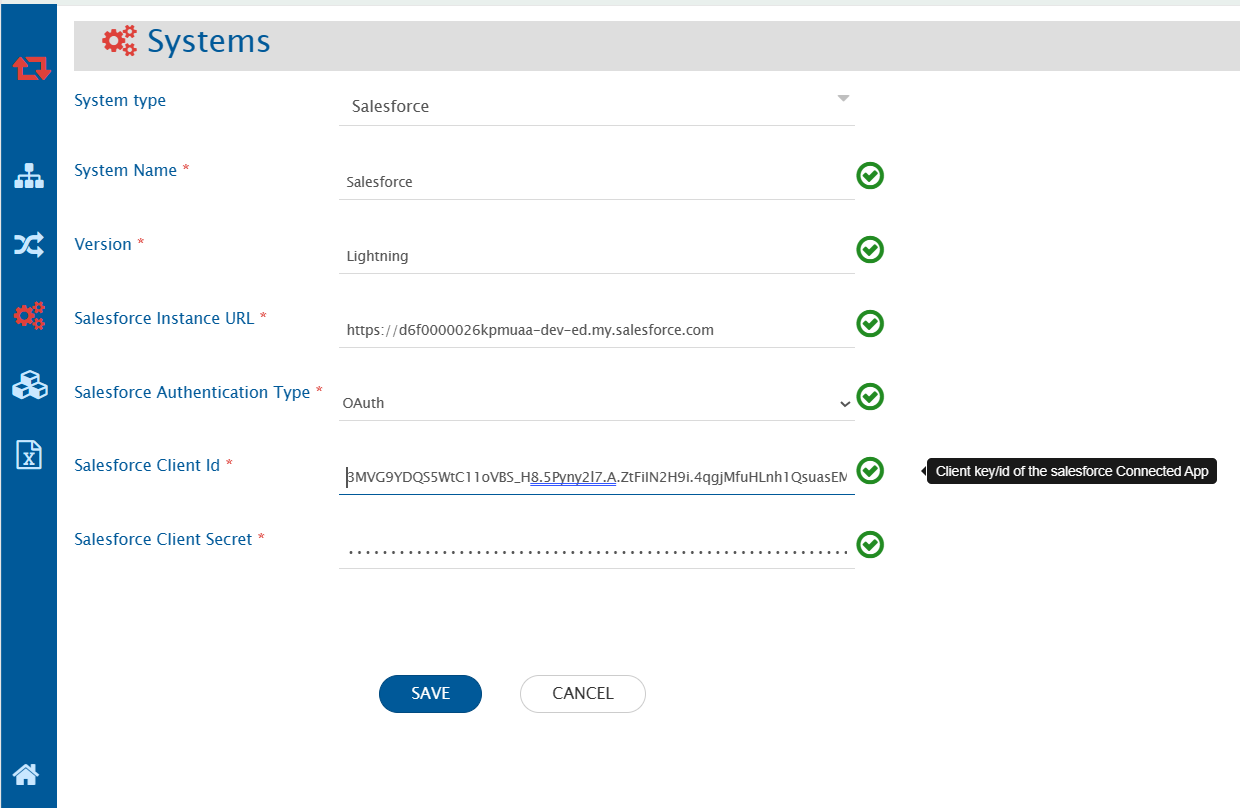Screen dimensions: 1240x808
Task: Click the green checkmark beside Salesforce Instance URL
Action: [x=870, y=323]
